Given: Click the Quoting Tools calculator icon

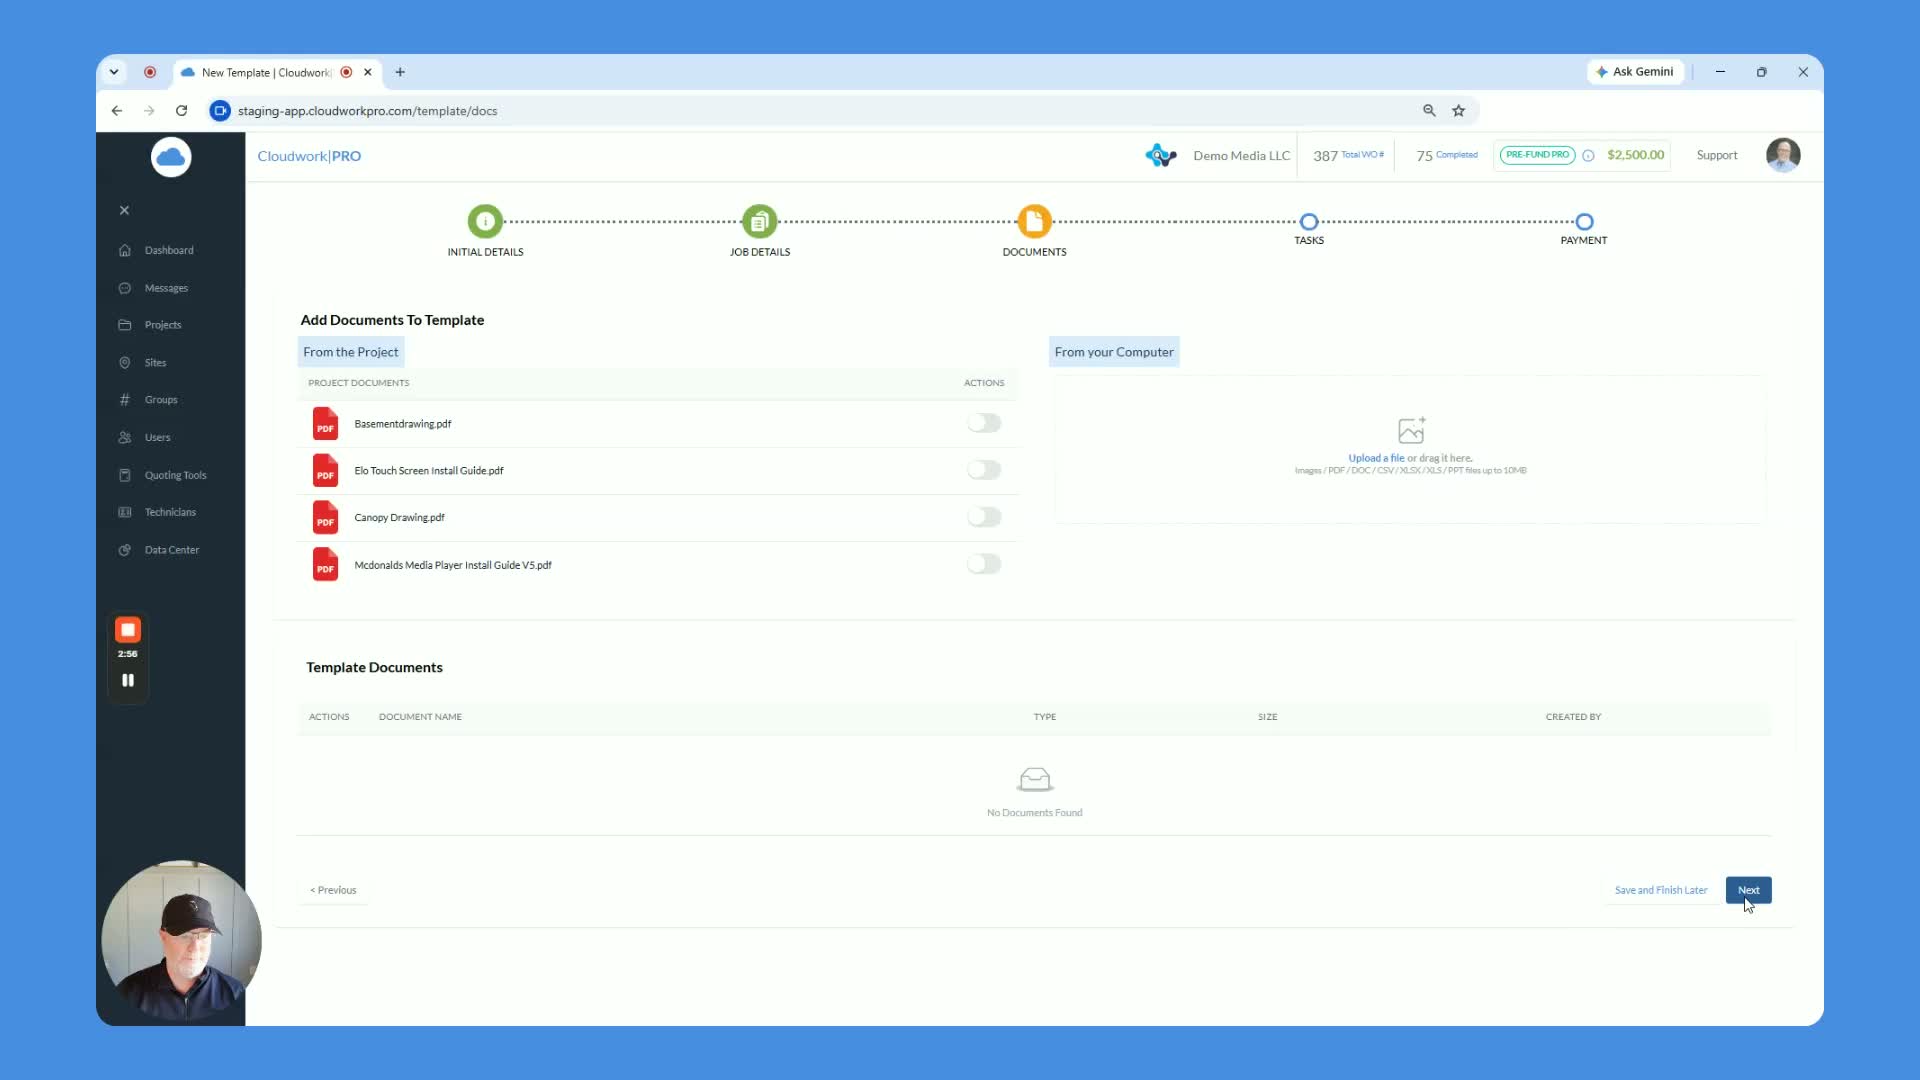Looking at the screenshot, I should tap(125, 475).
